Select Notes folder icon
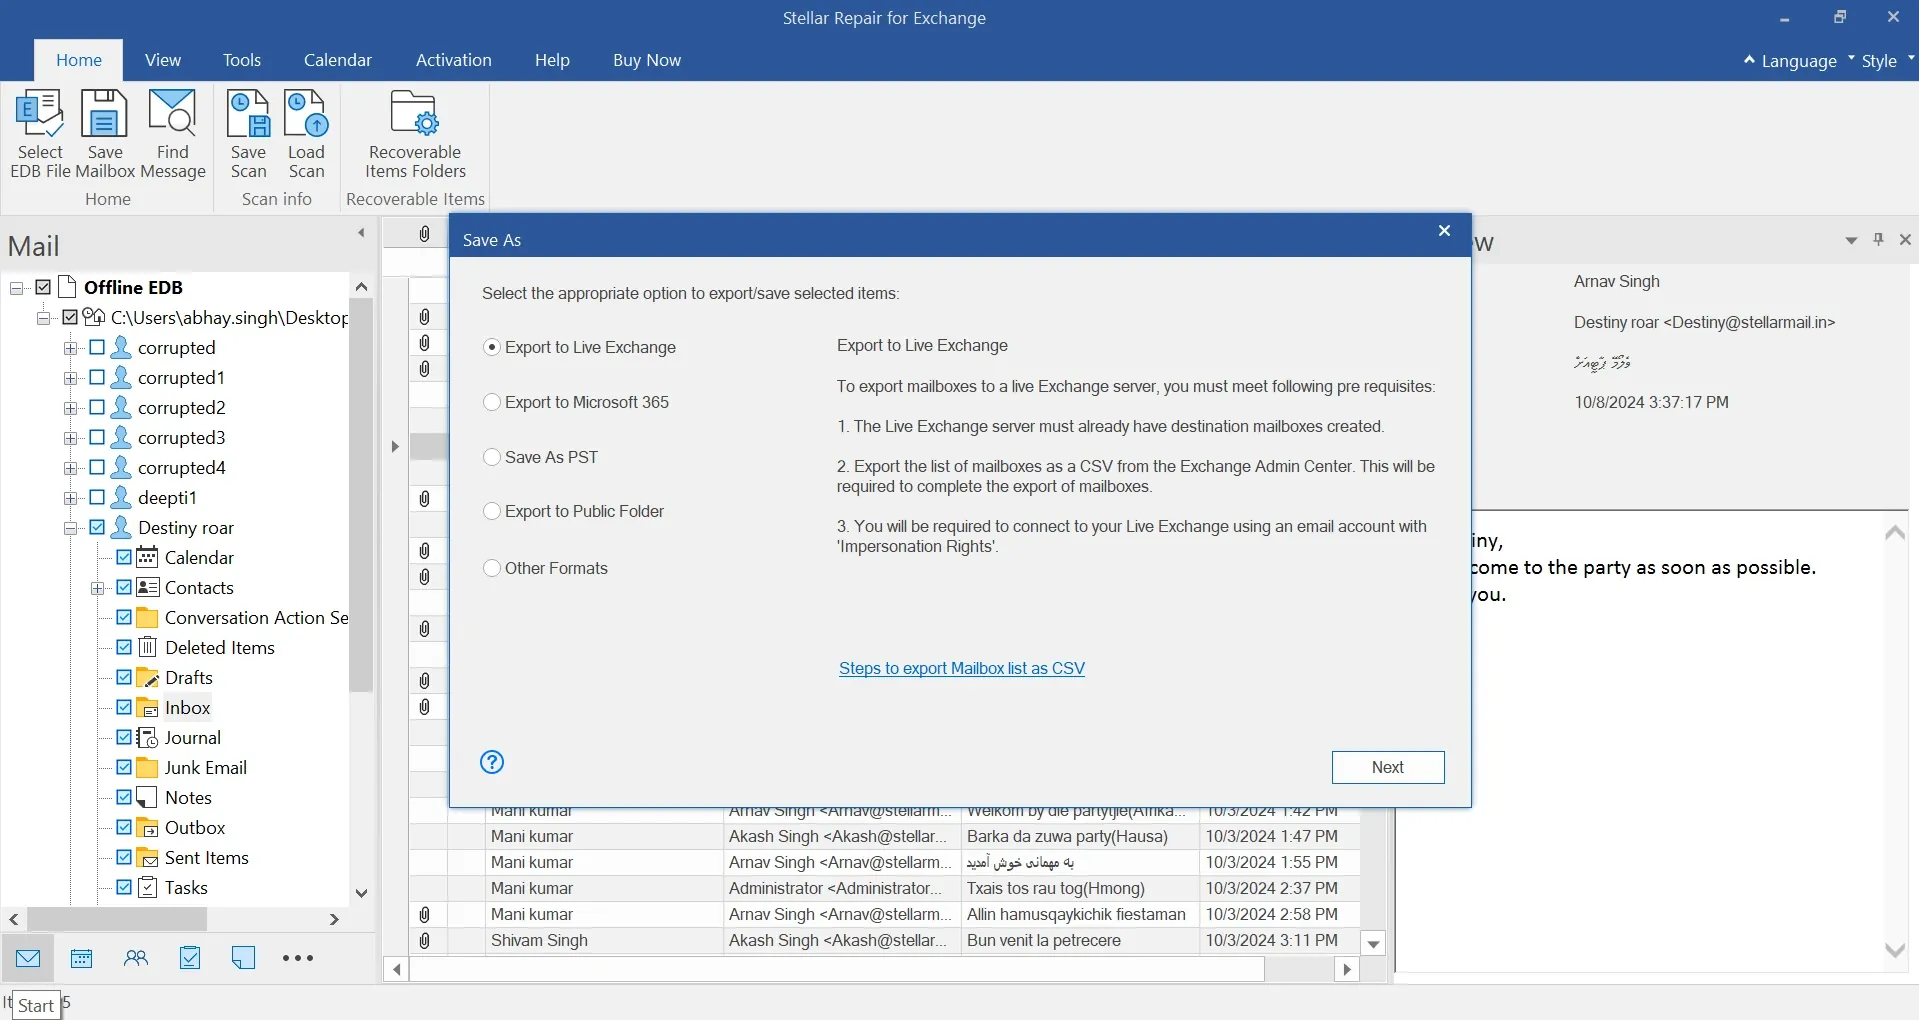The height and width of the screenshot is (1020, 1919). coord(147,797)
